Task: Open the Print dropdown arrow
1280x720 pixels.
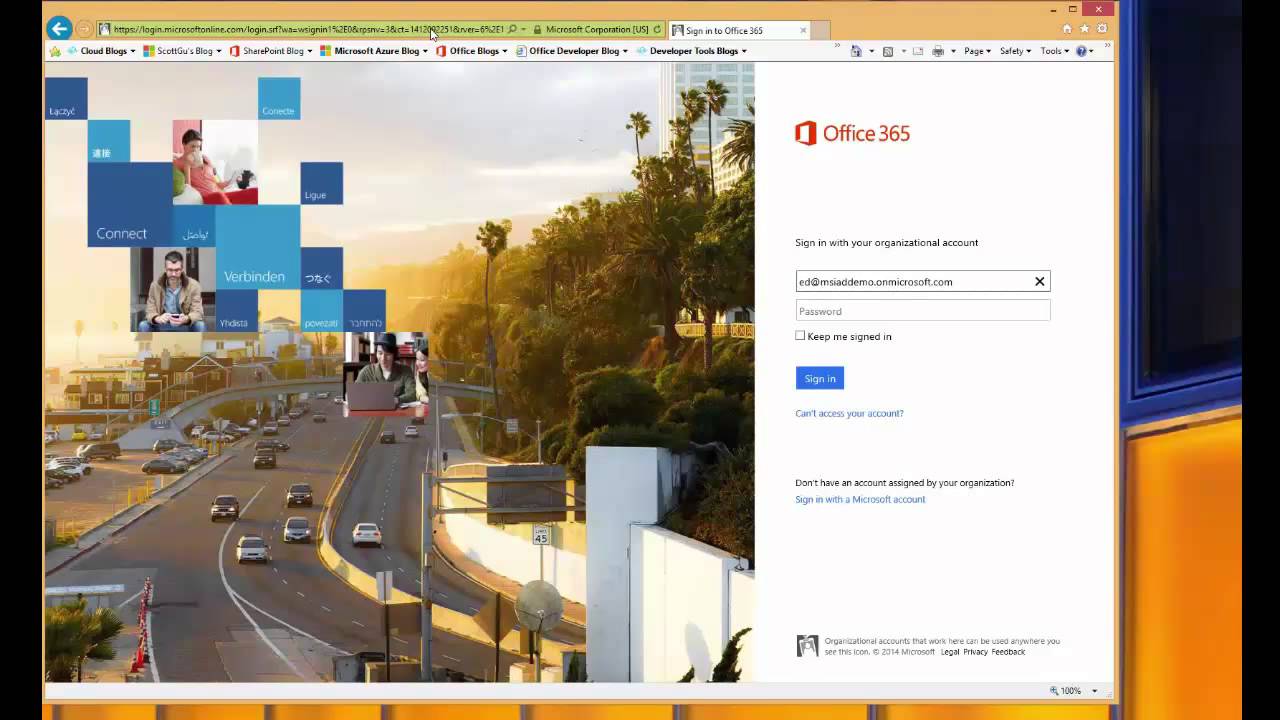Action: [954, 51]
